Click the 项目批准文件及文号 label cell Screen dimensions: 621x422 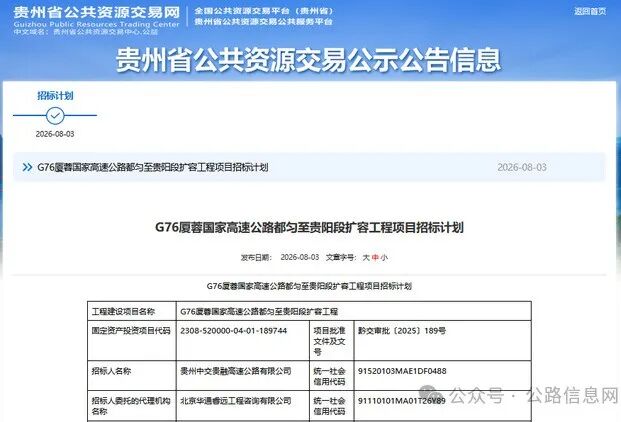click(330, 341)
